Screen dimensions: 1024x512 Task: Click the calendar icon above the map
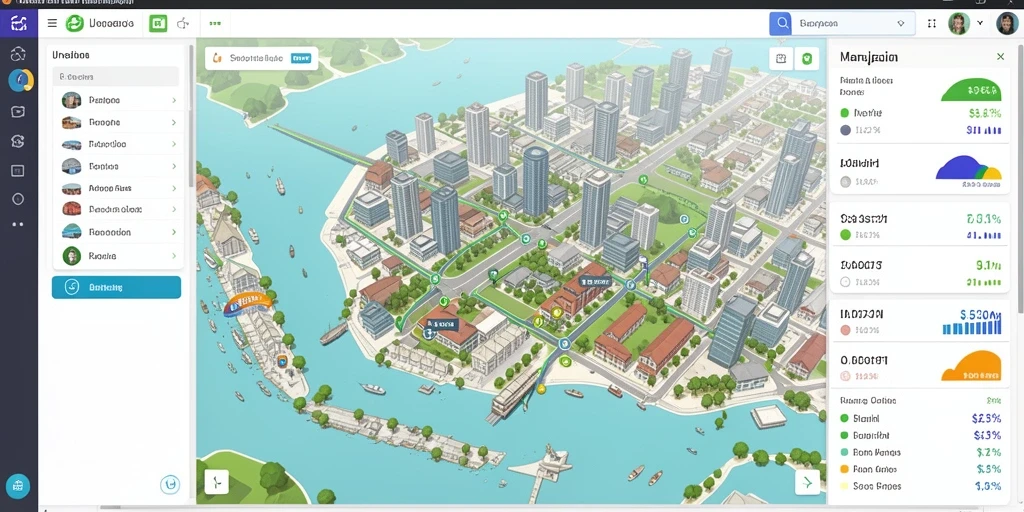pos(781,59)
